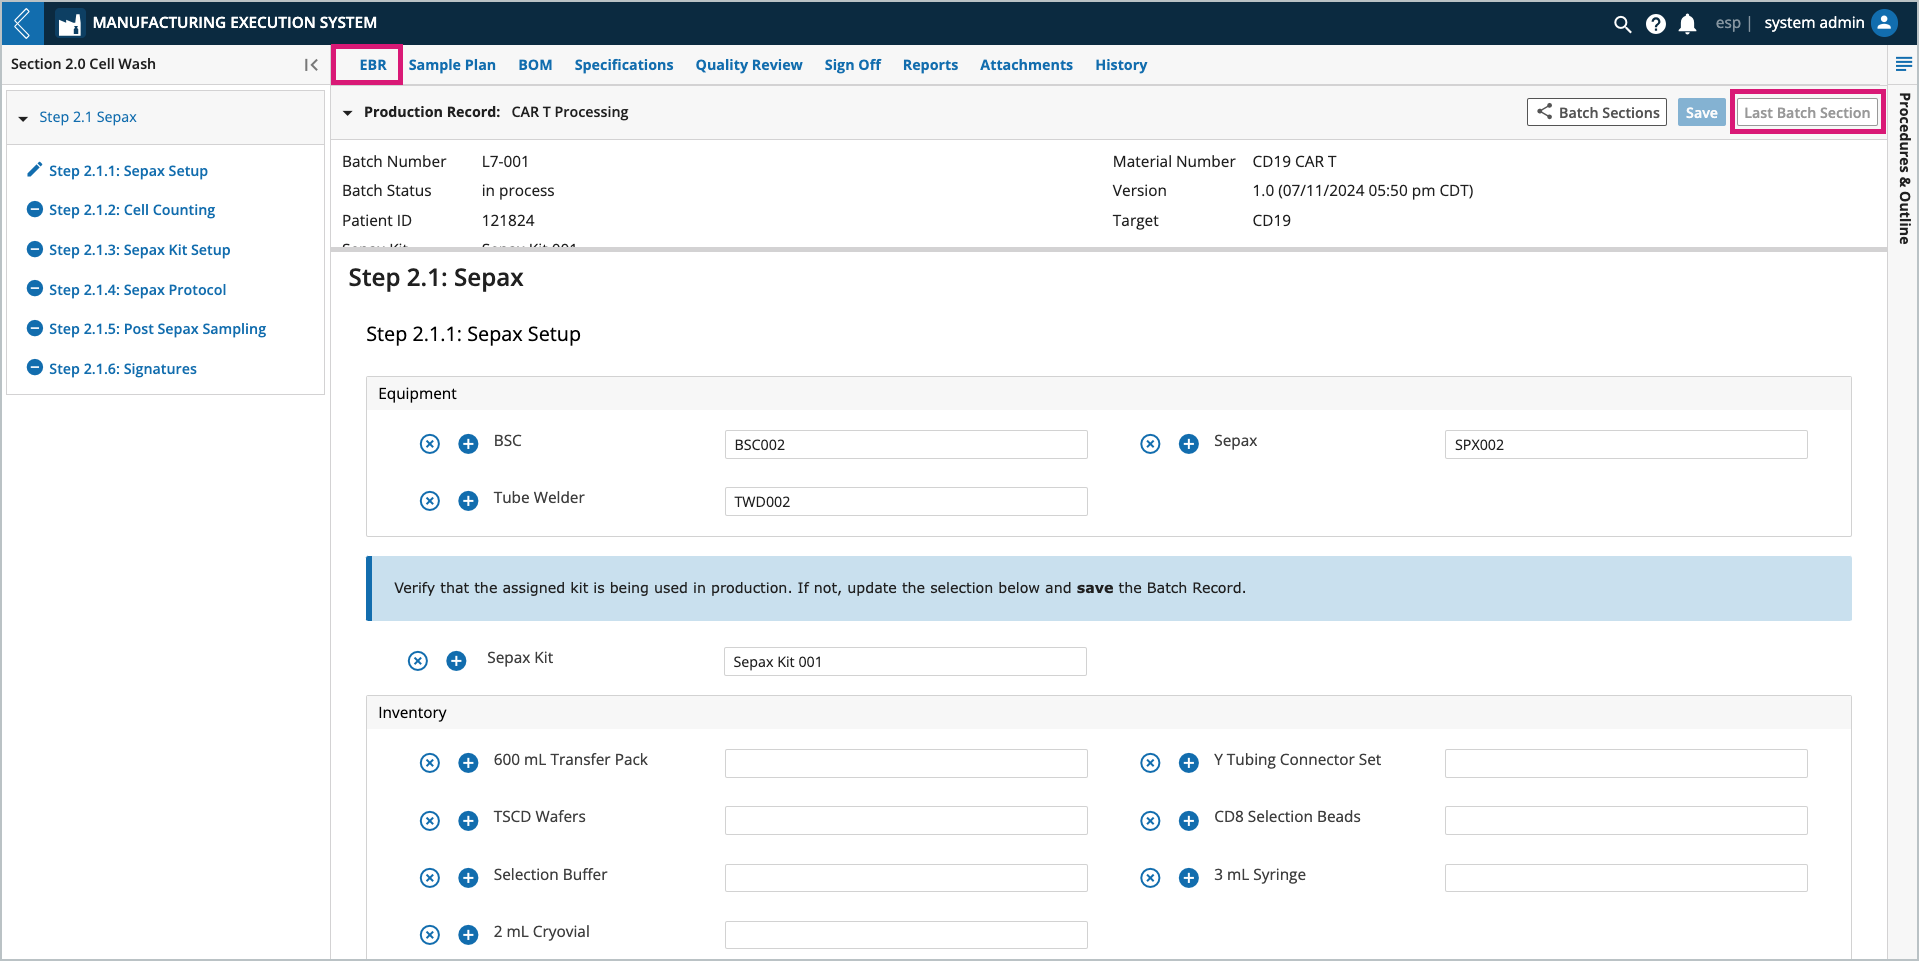Go to Step 2.1.1: Sepax Setup
Screen dimensions: 1919x961
click(x=128, y=171)
